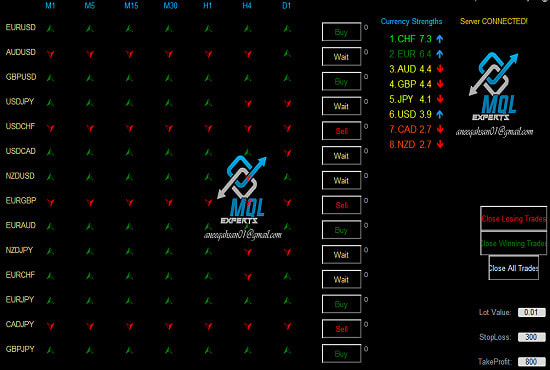The image size is (550, 370).
Task: Click EURUSD M1 green up arrow
Action: click(51, 28)
